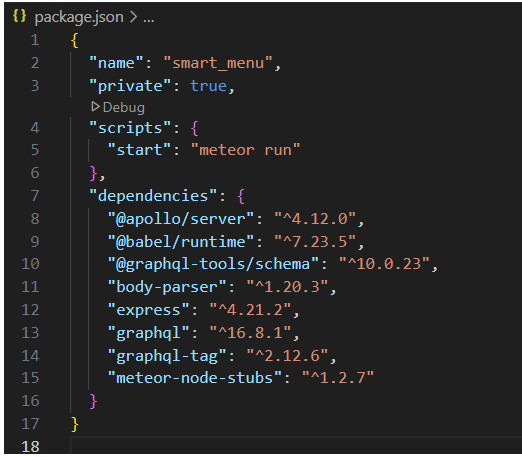
Task: Click the "smart_menu" name value
Action: point(218,63)
